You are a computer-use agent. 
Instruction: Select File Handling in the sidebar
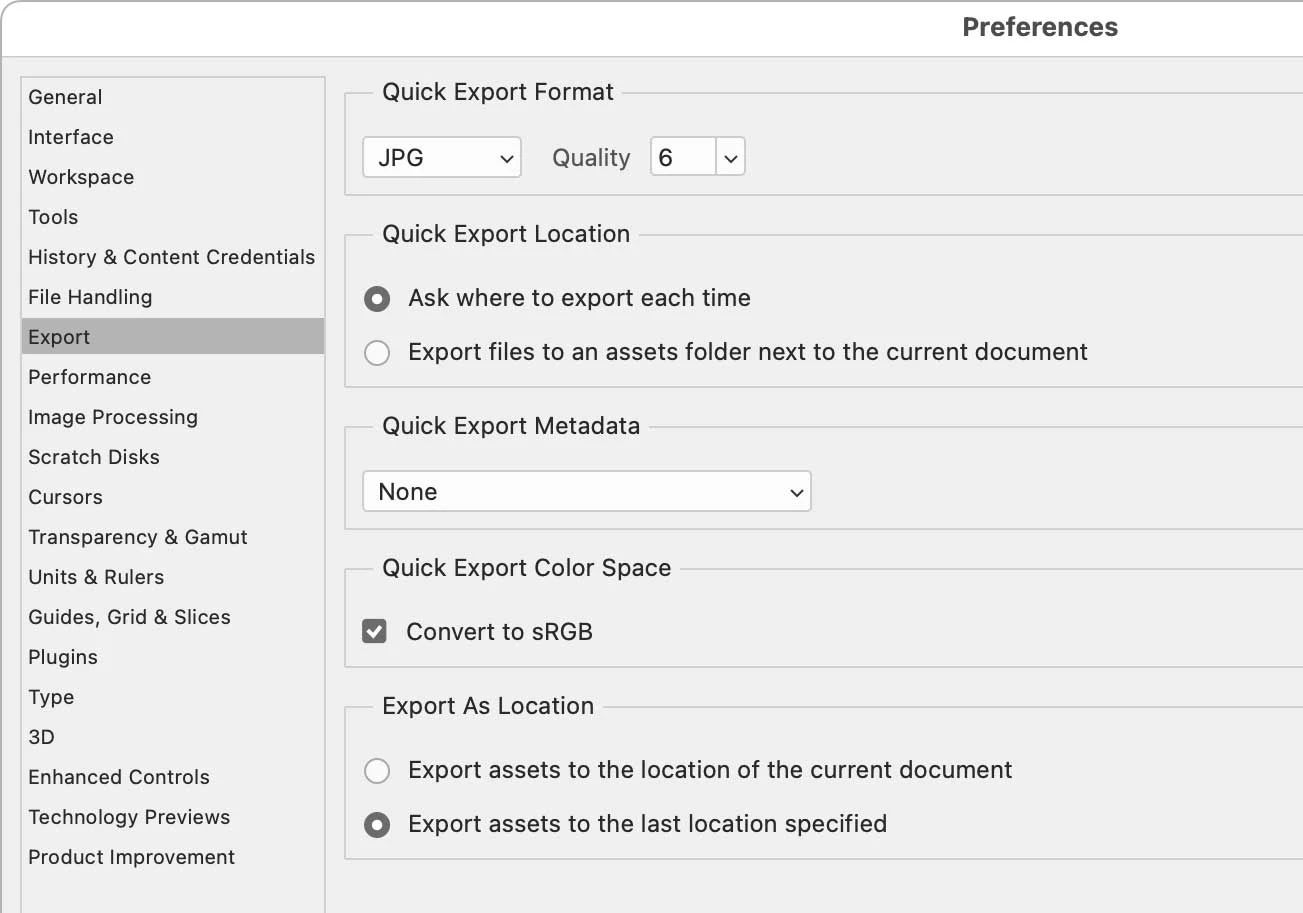tap(90, 297)
